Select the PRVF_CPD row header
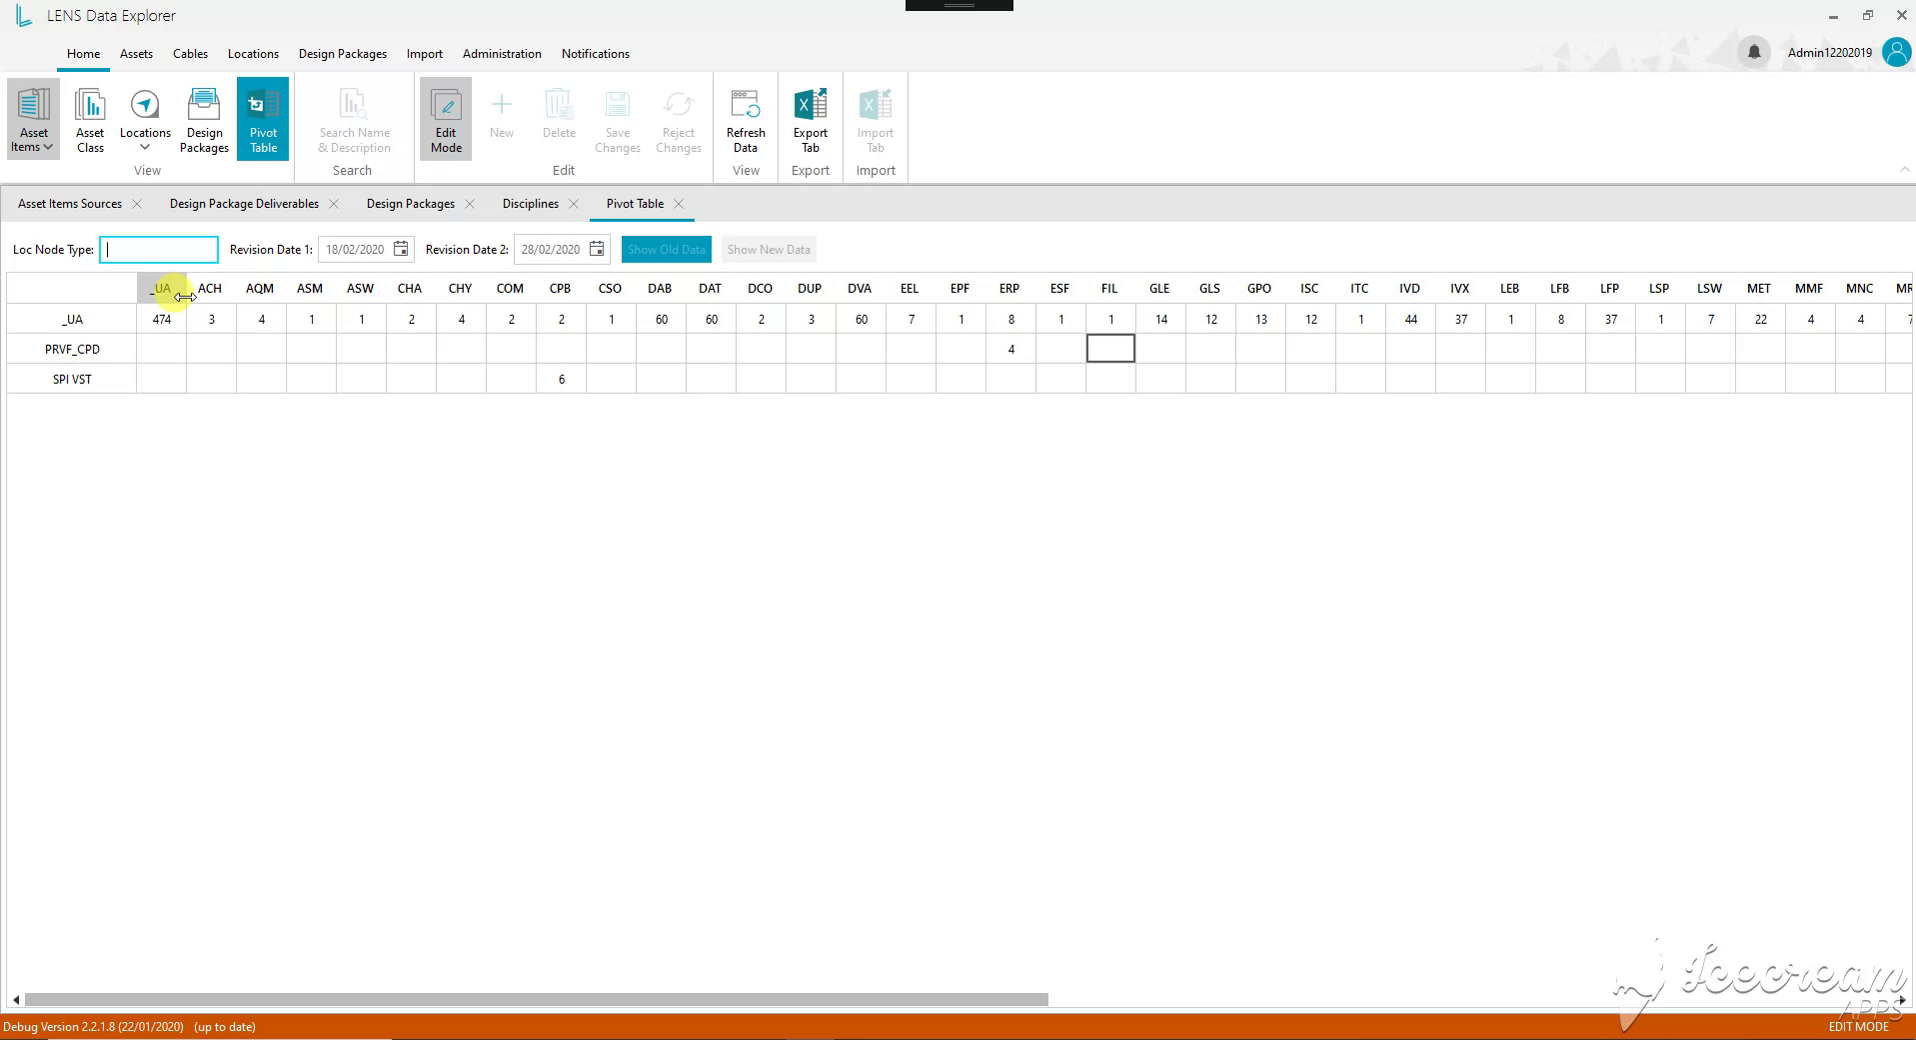The width and height of the screenshot is (1916, 1040). pyautogui.click(x=72, y=350)
